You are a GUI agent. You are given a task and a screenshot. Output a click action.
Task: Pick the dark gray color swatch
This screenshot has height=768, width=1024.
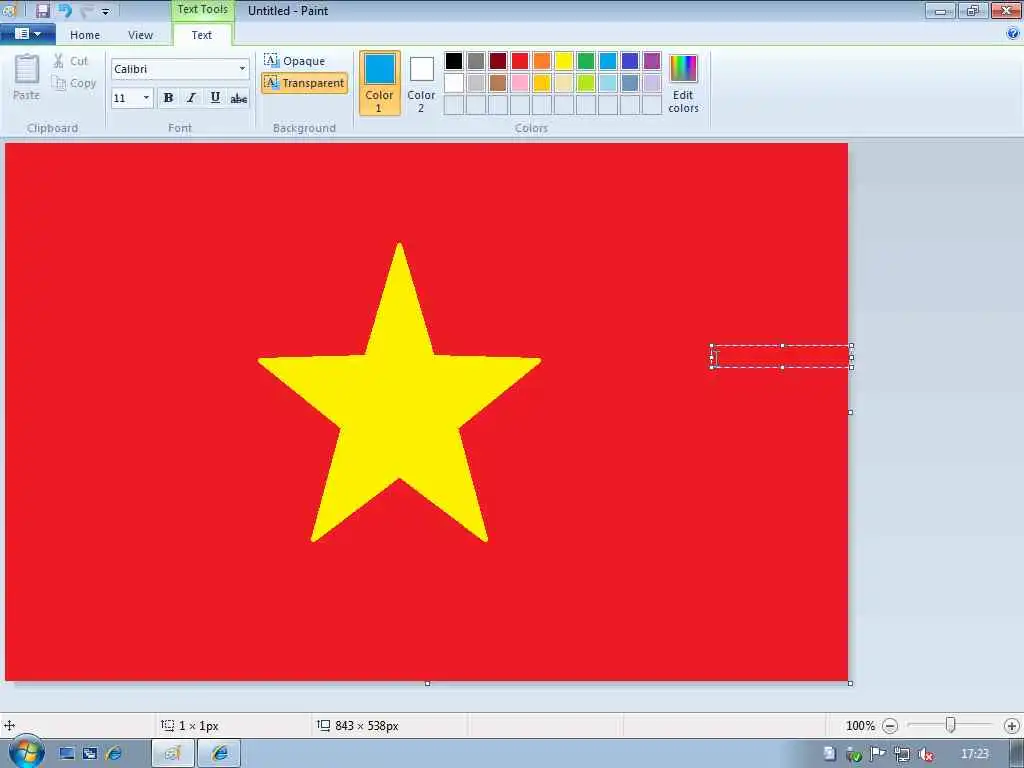(x=476, y=61)
